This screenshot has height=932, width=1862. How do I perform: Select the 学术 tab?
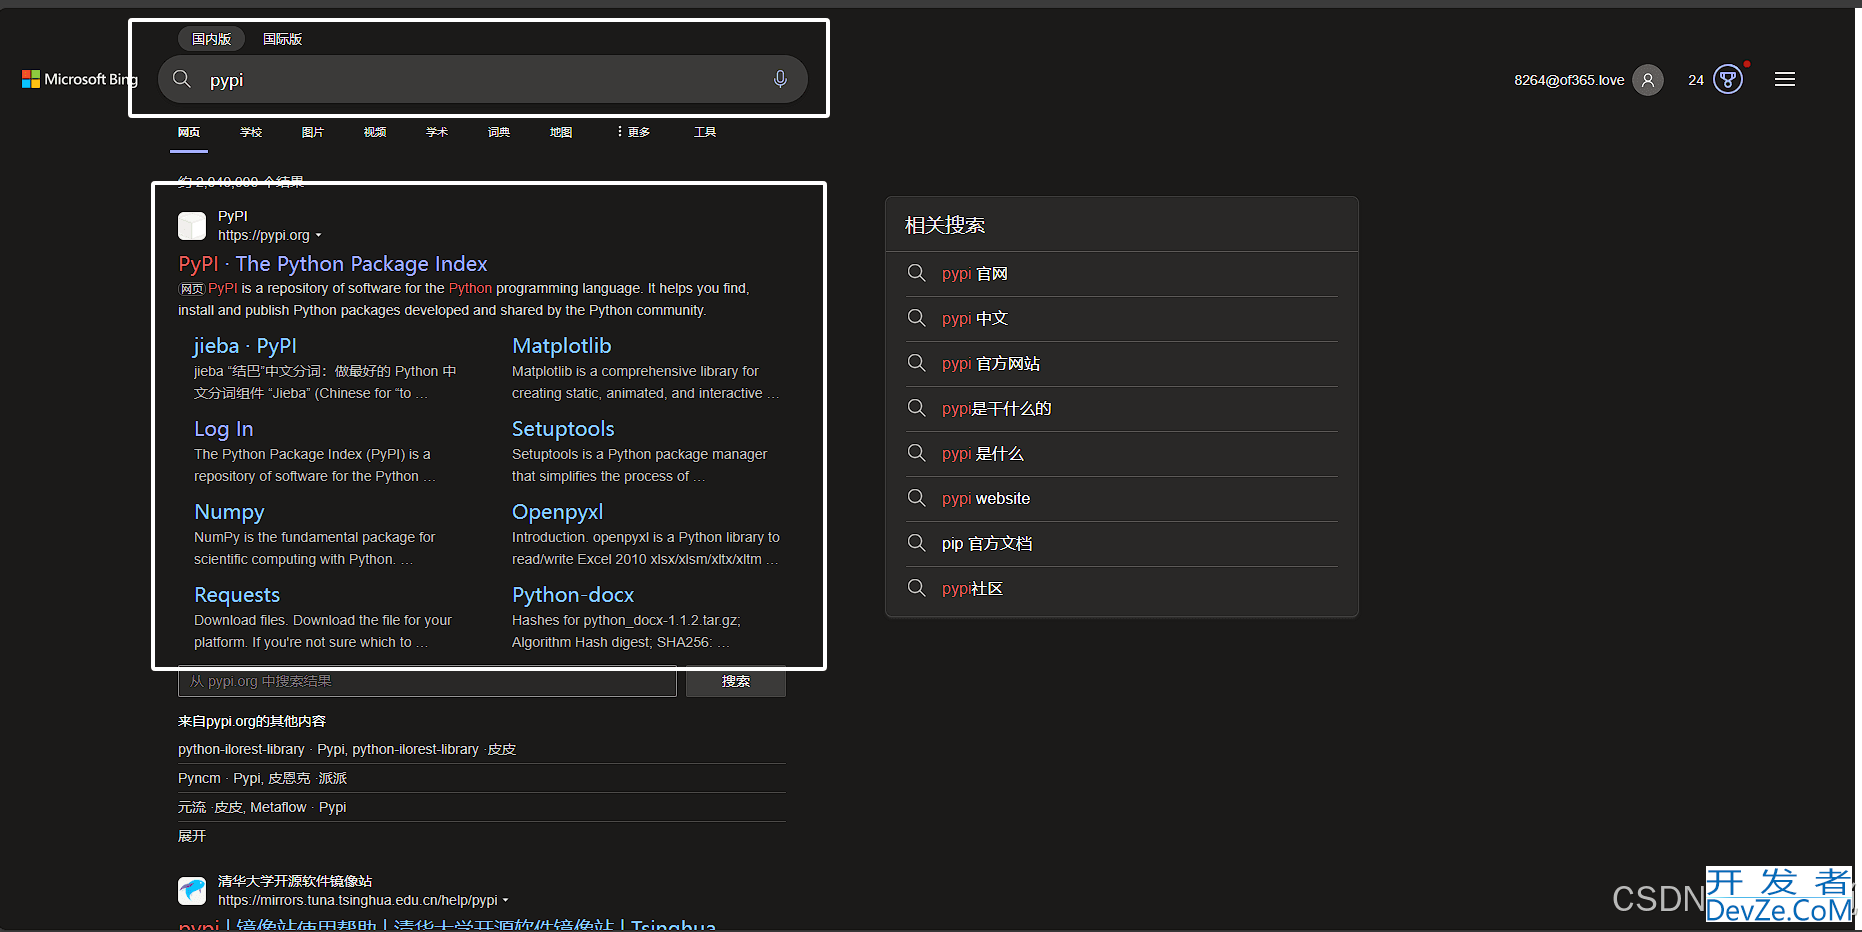[437, 132]
